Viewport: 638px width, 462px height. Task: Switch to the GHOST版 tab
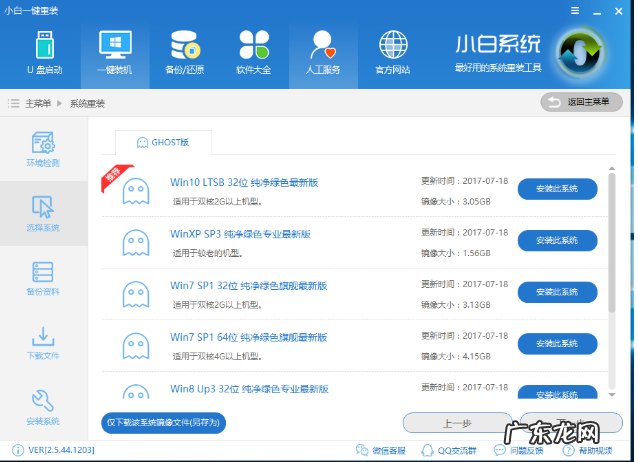pos(163,142)
